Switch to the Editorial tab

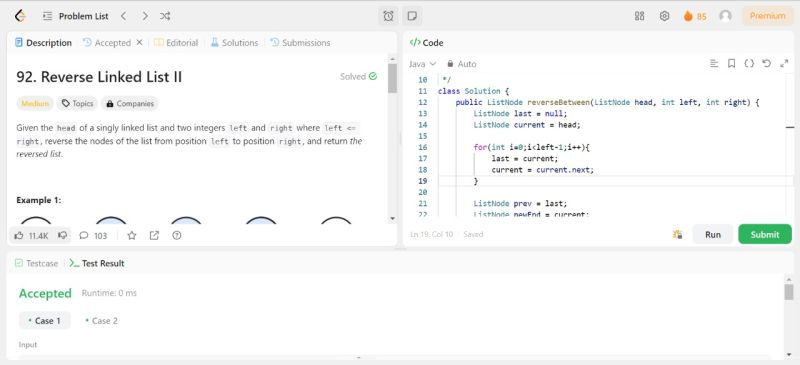pos(176,43)
